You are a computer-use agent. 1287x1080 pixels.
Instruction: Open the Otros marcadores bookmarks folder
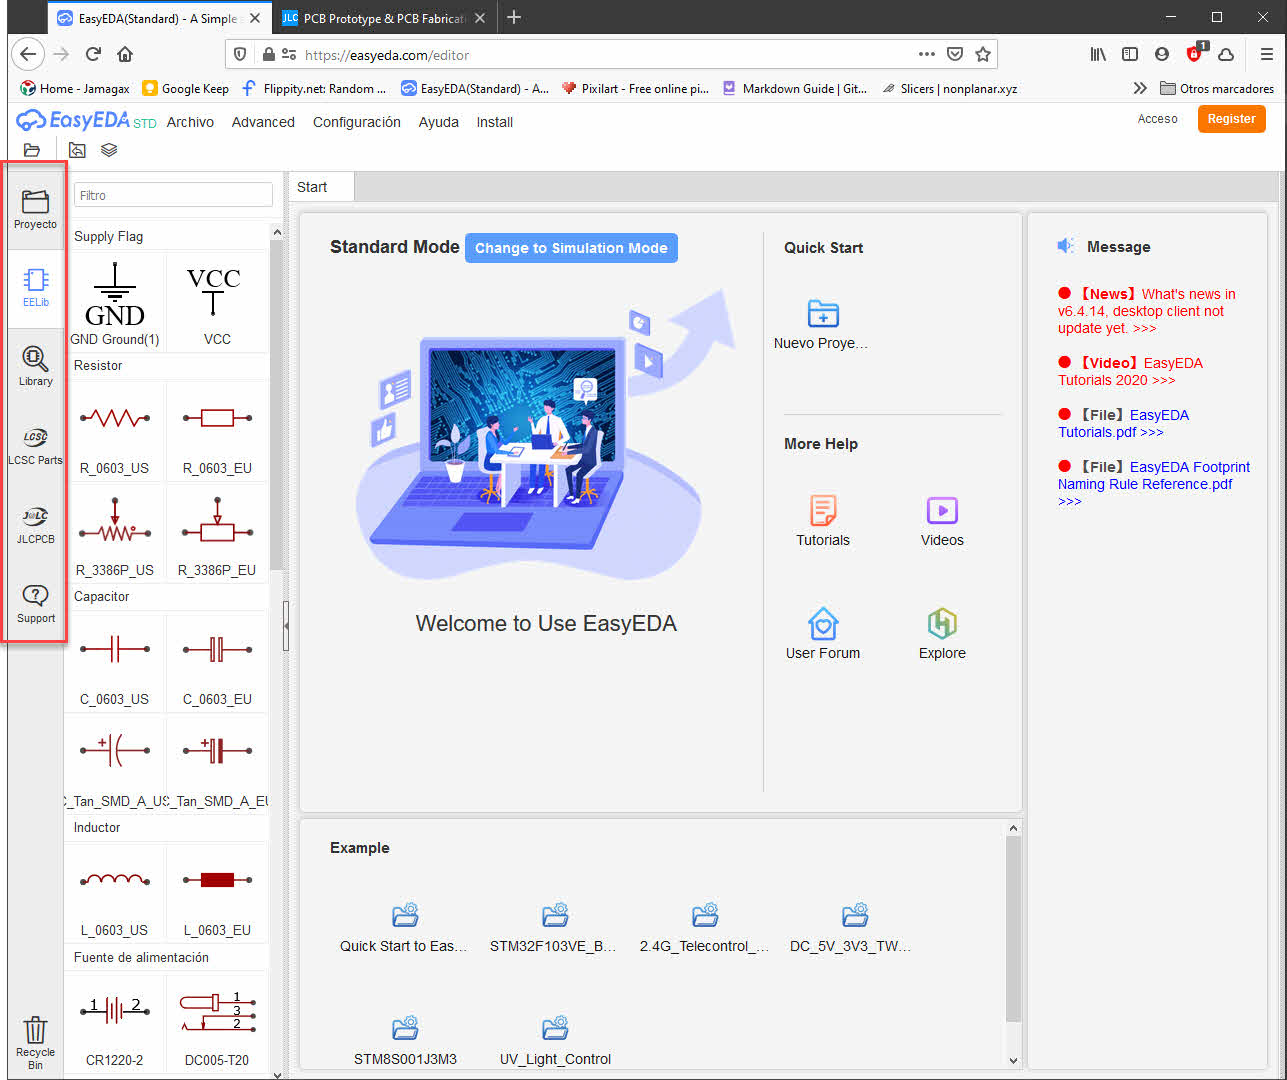click(x=1216, y=89)
